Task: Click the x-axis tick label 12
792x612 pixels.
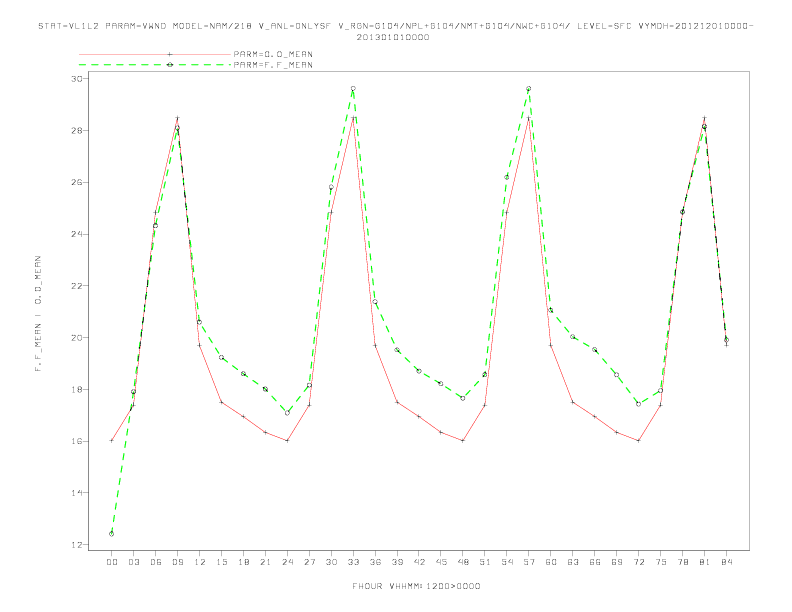Action: click(200, 562)
